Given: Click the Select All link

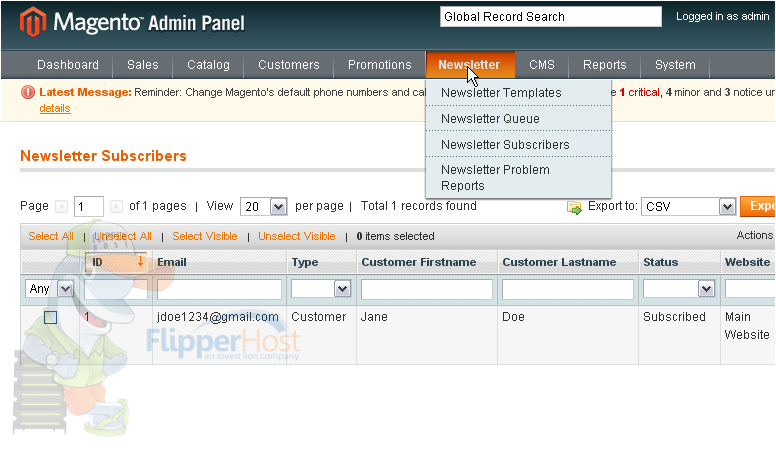Looking at the screenshot, I should [51, 236].
